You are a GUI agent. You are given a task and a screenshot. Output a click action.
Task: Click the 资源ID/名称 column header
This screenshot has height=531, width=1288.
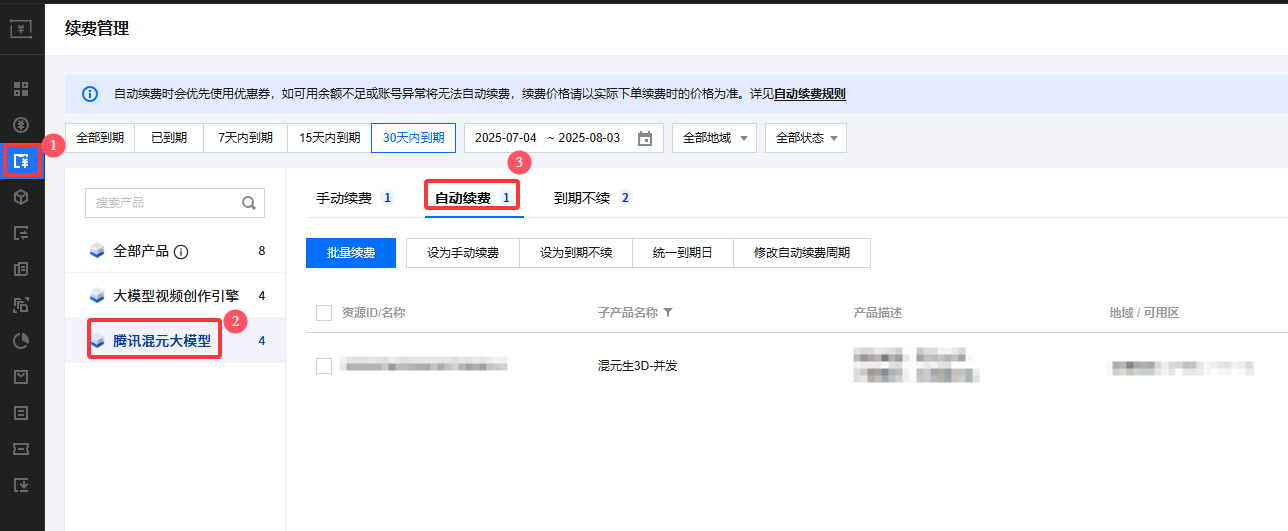[373, 313]
